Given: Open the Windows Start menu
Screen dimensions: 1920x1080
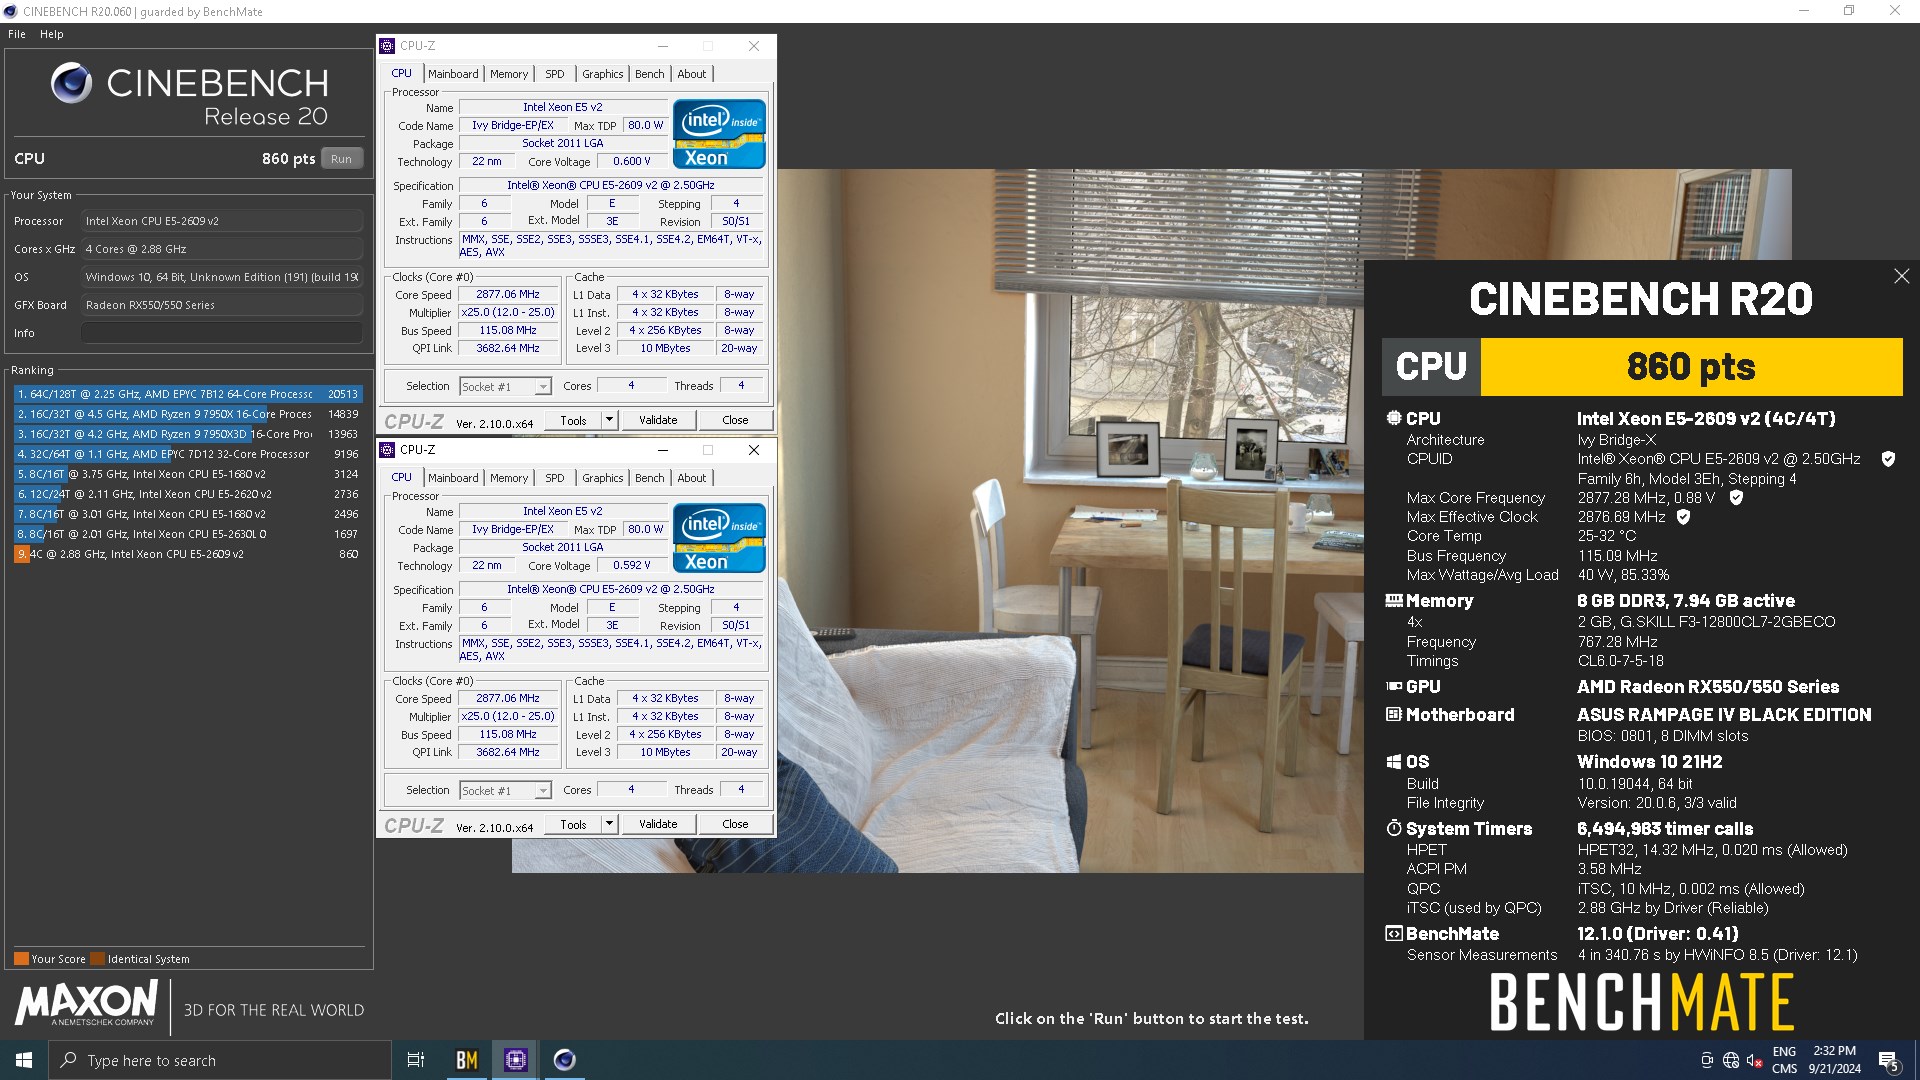Looking at the screenshot, I should [x=24, y=1060].
